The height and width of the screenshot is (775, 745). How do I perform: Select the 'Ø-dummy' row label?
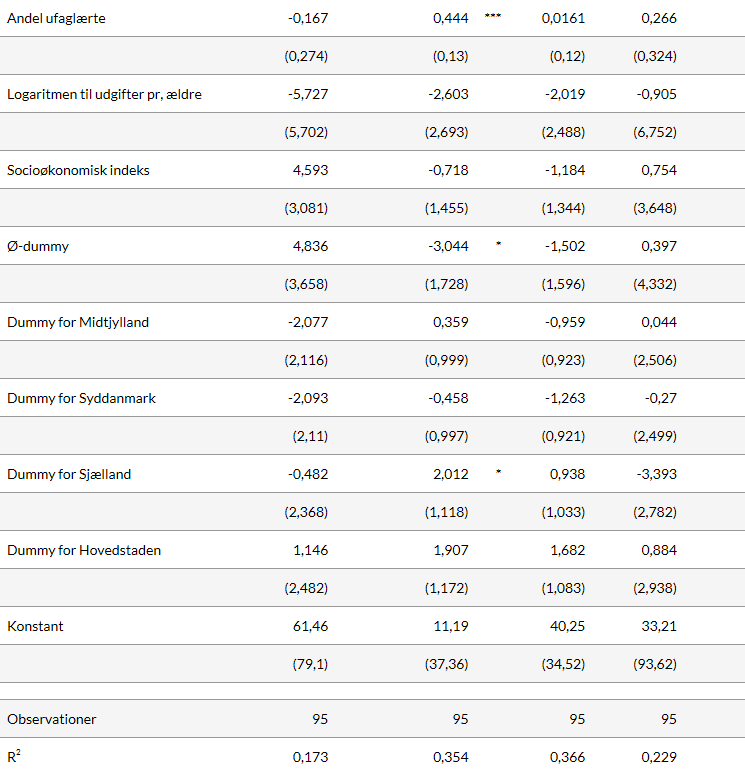click(38, 246)
